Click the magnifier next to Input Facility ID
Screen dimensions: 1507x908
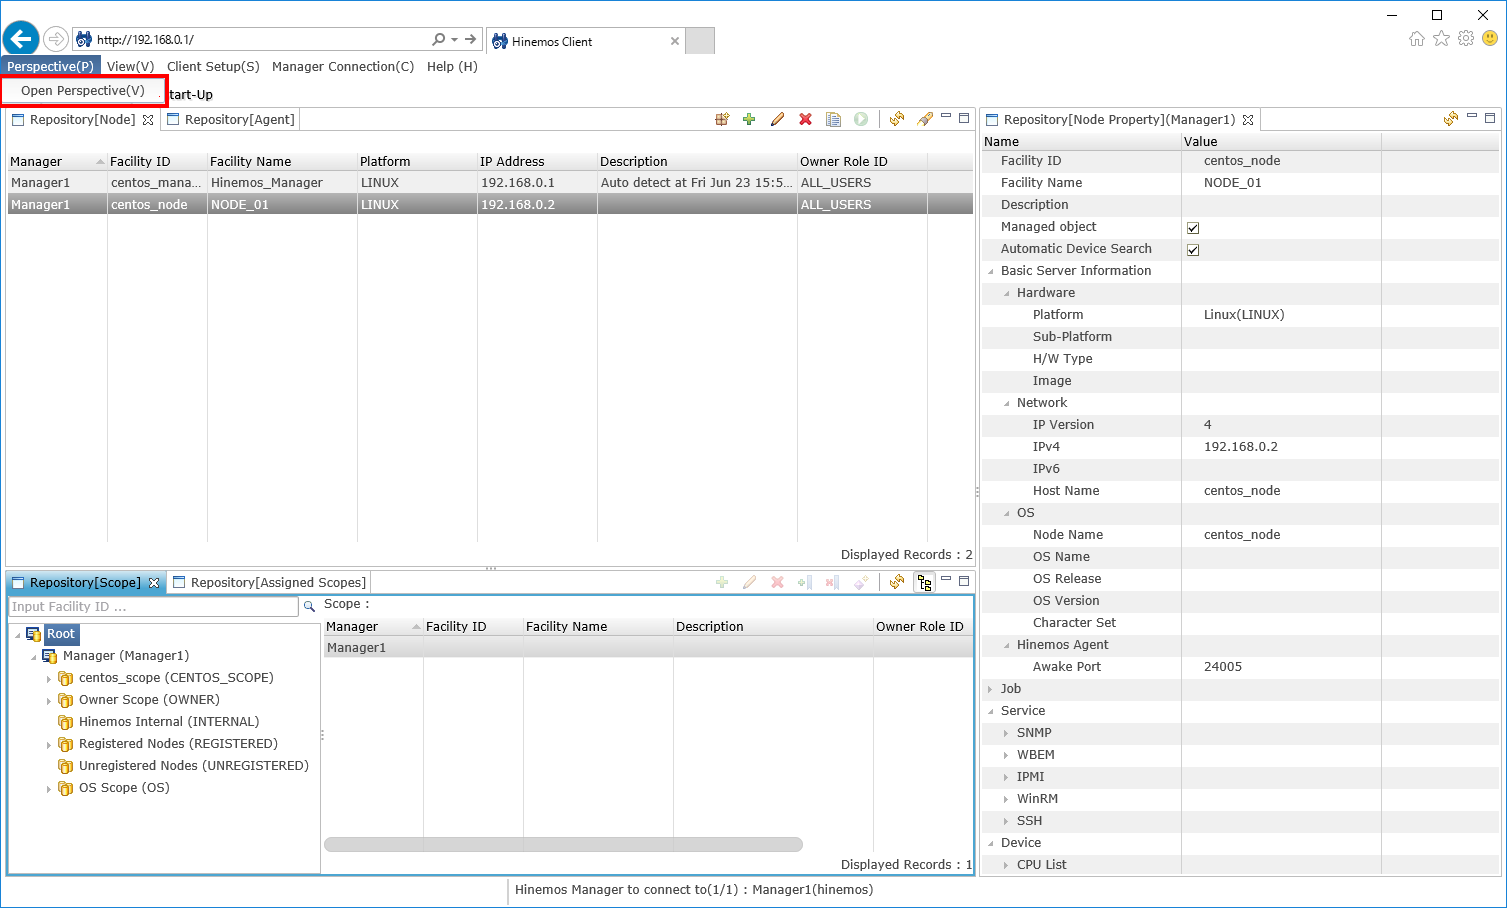pos(309,606)
